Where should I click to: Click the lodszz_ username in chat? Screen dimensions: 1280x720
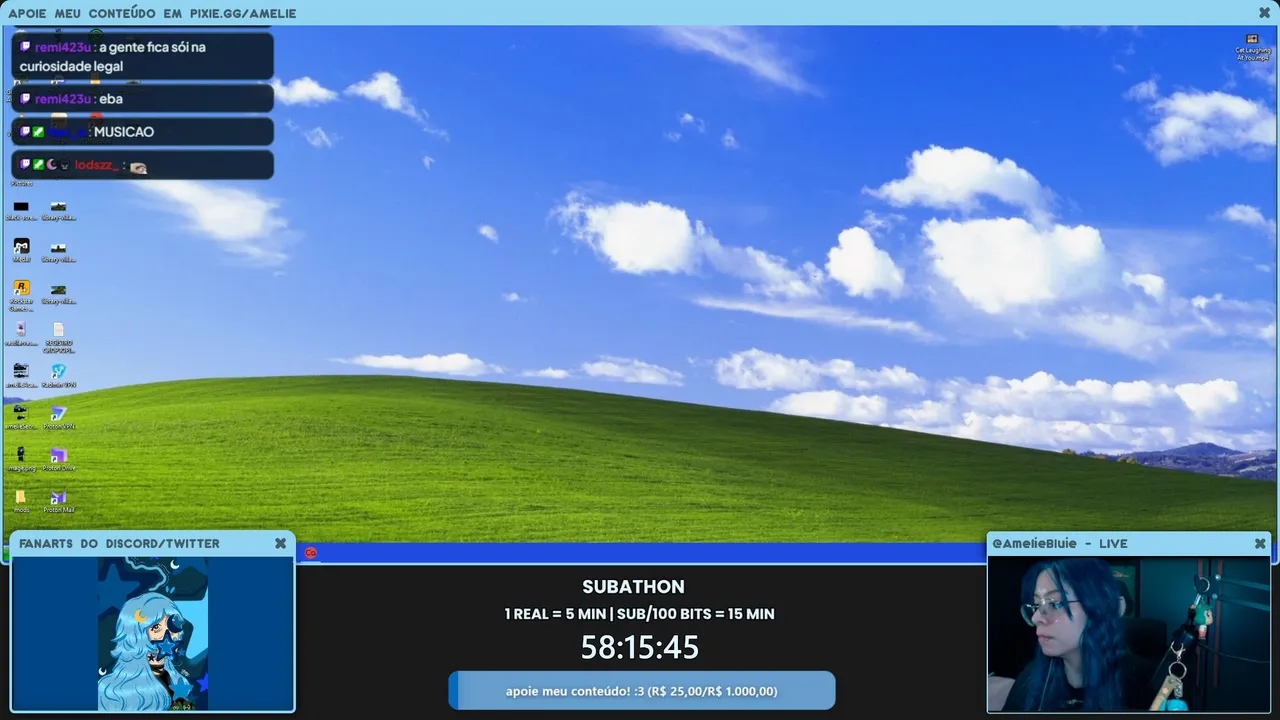96,165
